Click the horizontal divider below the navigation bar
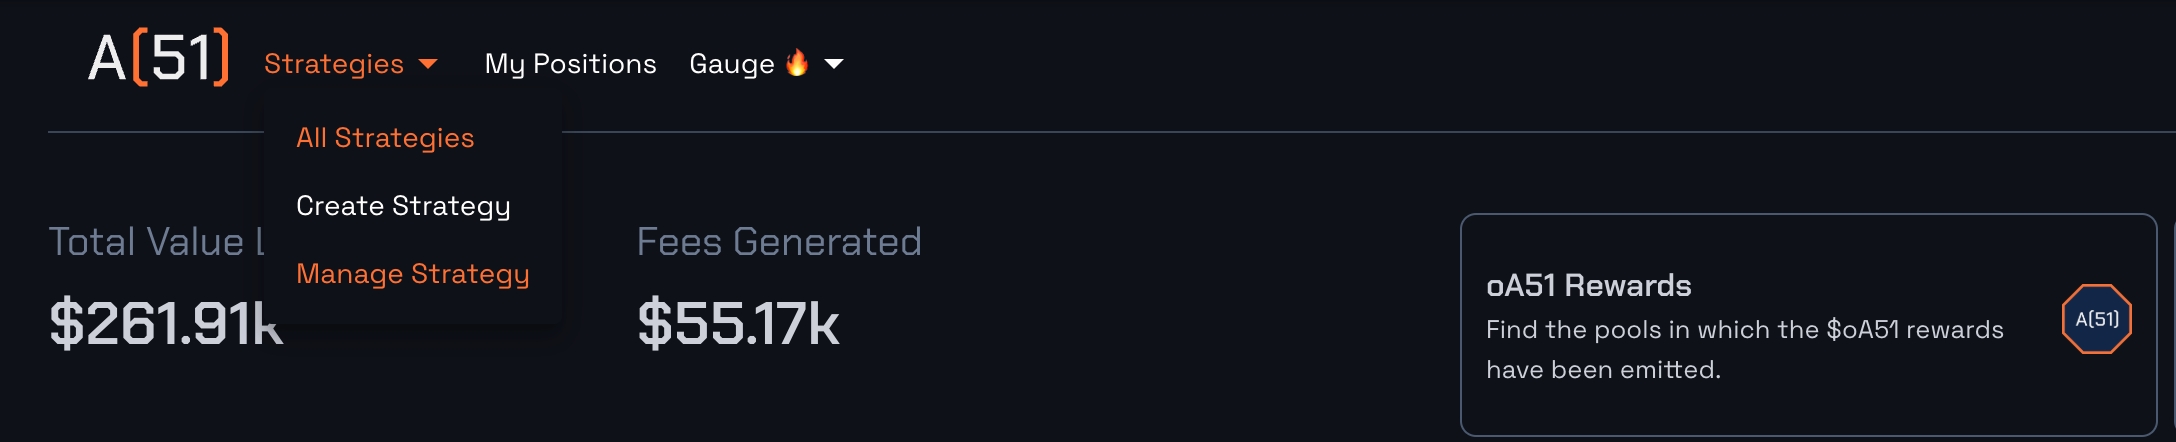 click(x=1200, y=132)
